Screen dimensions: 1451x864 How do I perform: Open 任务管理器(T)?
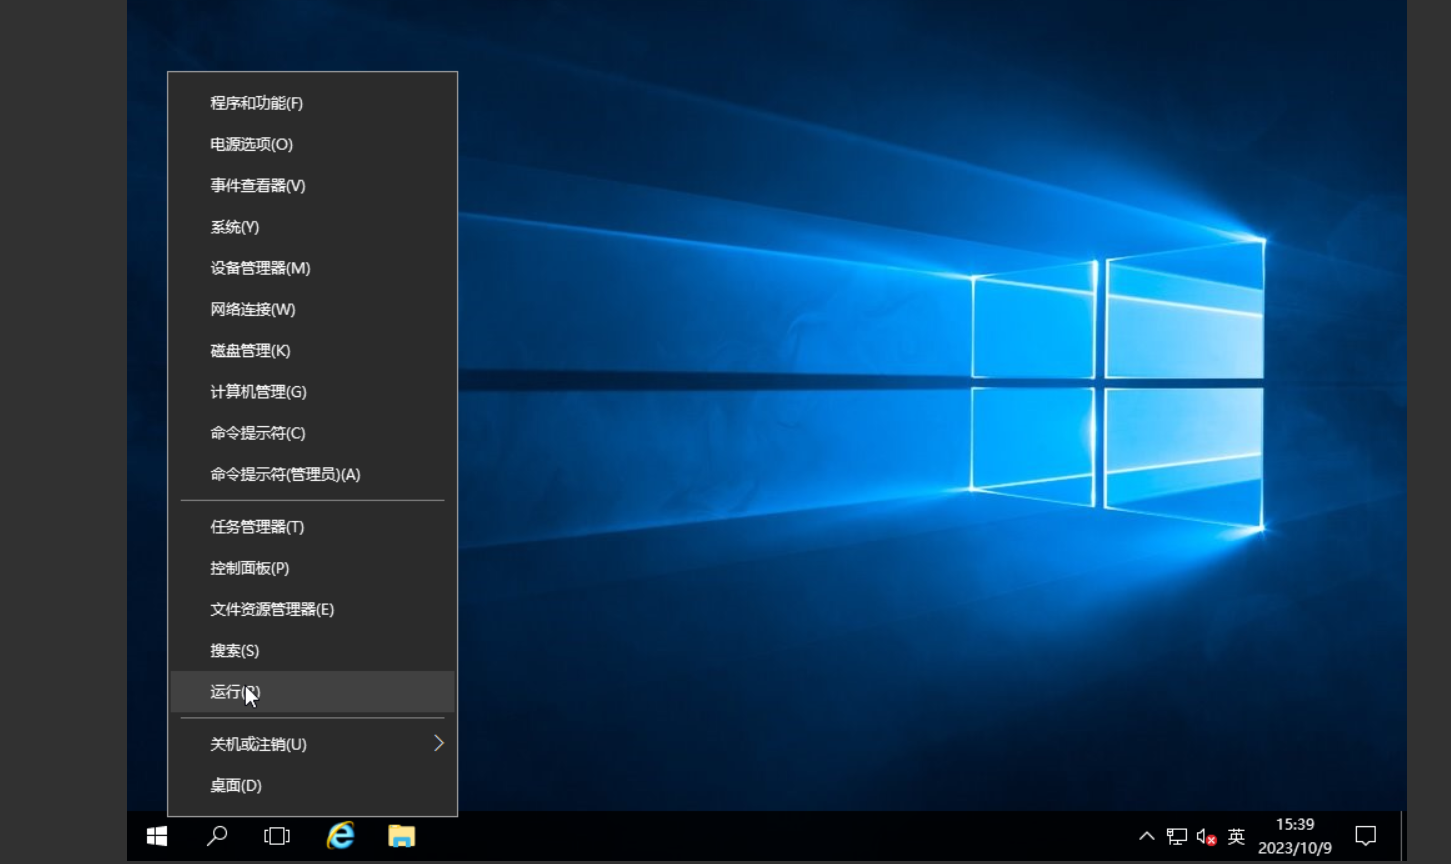tap(313, 527)
